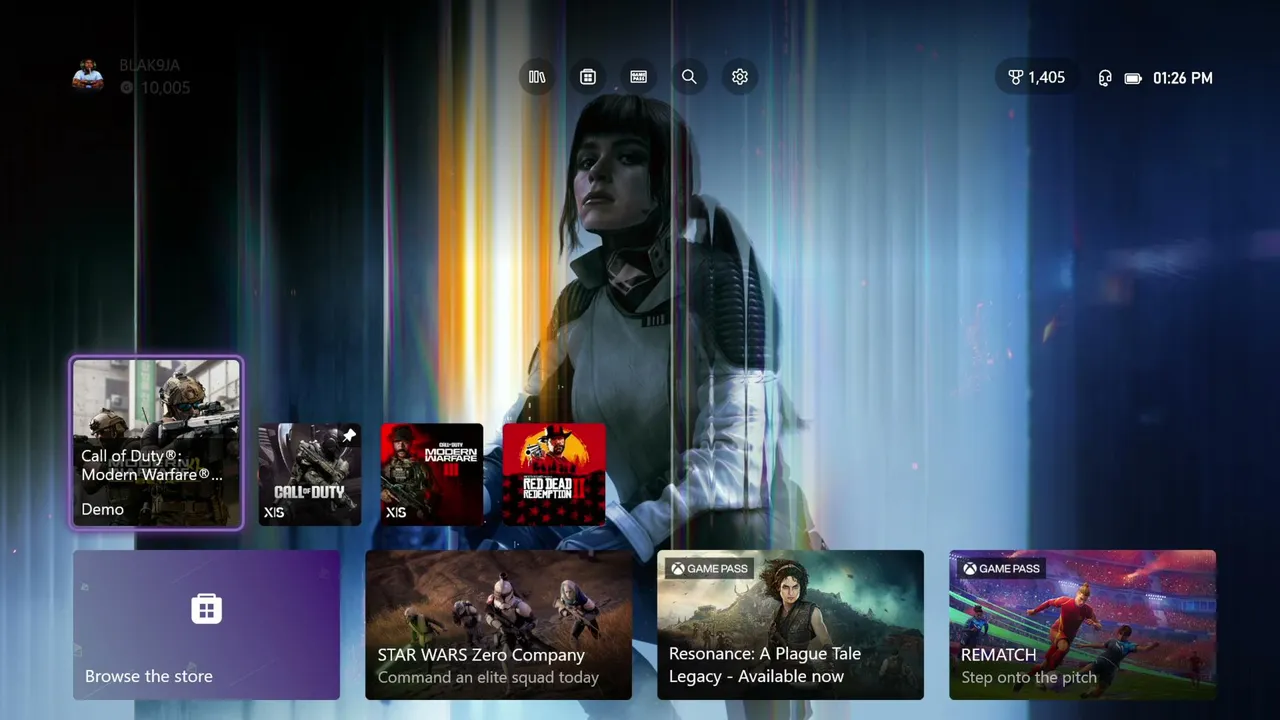Click the X|S badge on Call of Duty tile
The height and width of the screenshot is (720, 1280).
[x=274, y=512]
